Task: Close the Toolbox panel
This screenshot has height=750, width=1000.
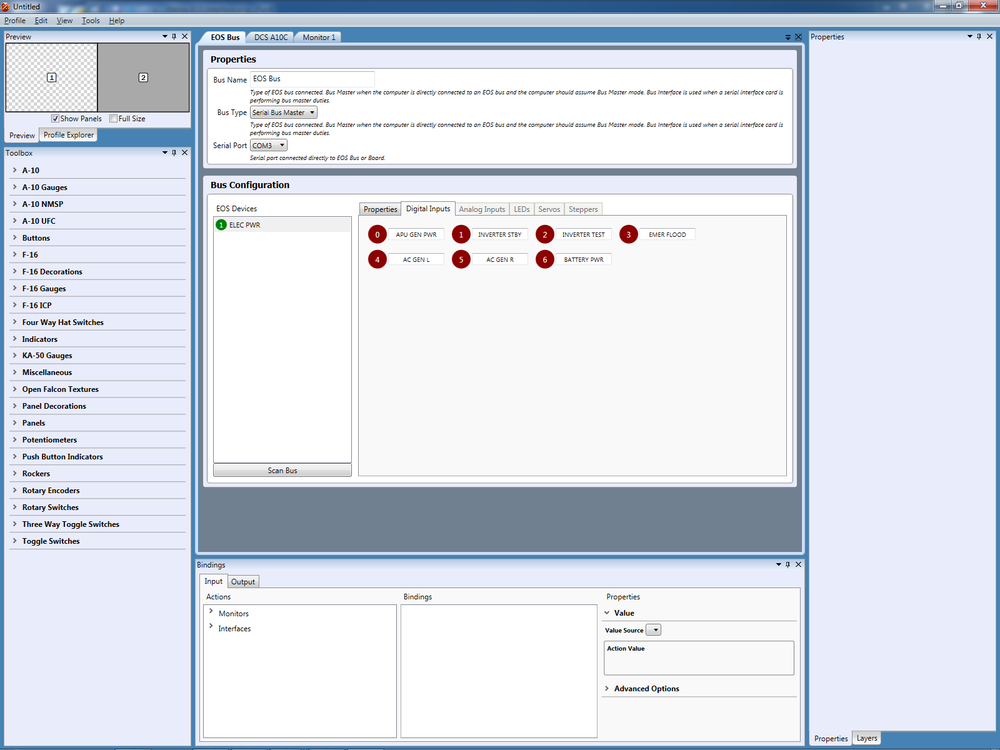Action: [x=185, y=152]
